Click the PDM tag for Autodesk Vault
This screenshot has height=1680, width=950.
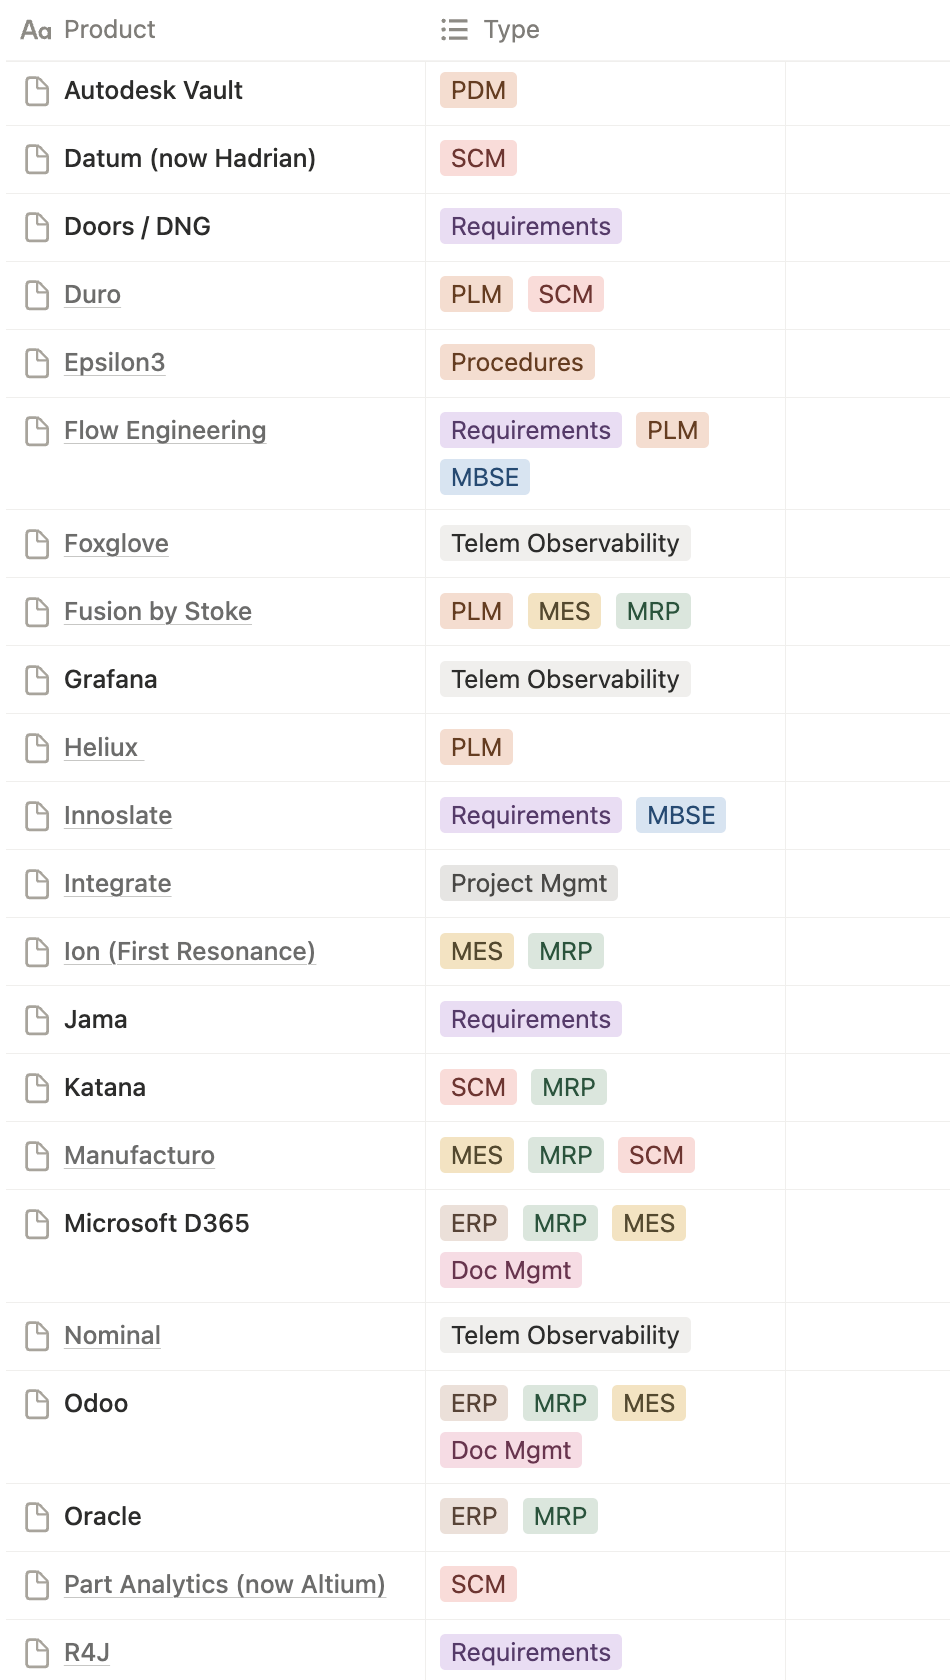pos(478,91)
